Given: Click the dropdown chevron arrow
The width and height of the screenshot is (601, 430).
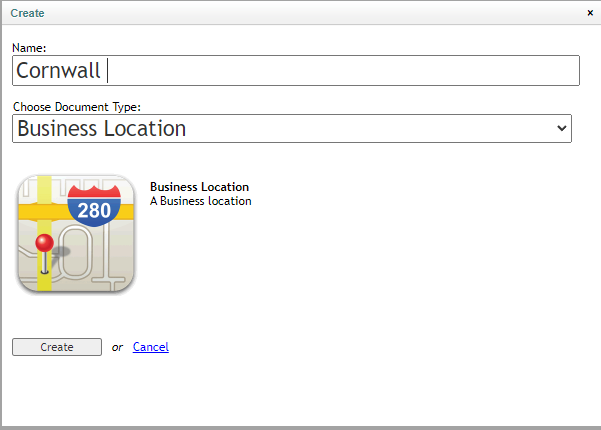Looking at the screenshot, I should tap(562, 128).
